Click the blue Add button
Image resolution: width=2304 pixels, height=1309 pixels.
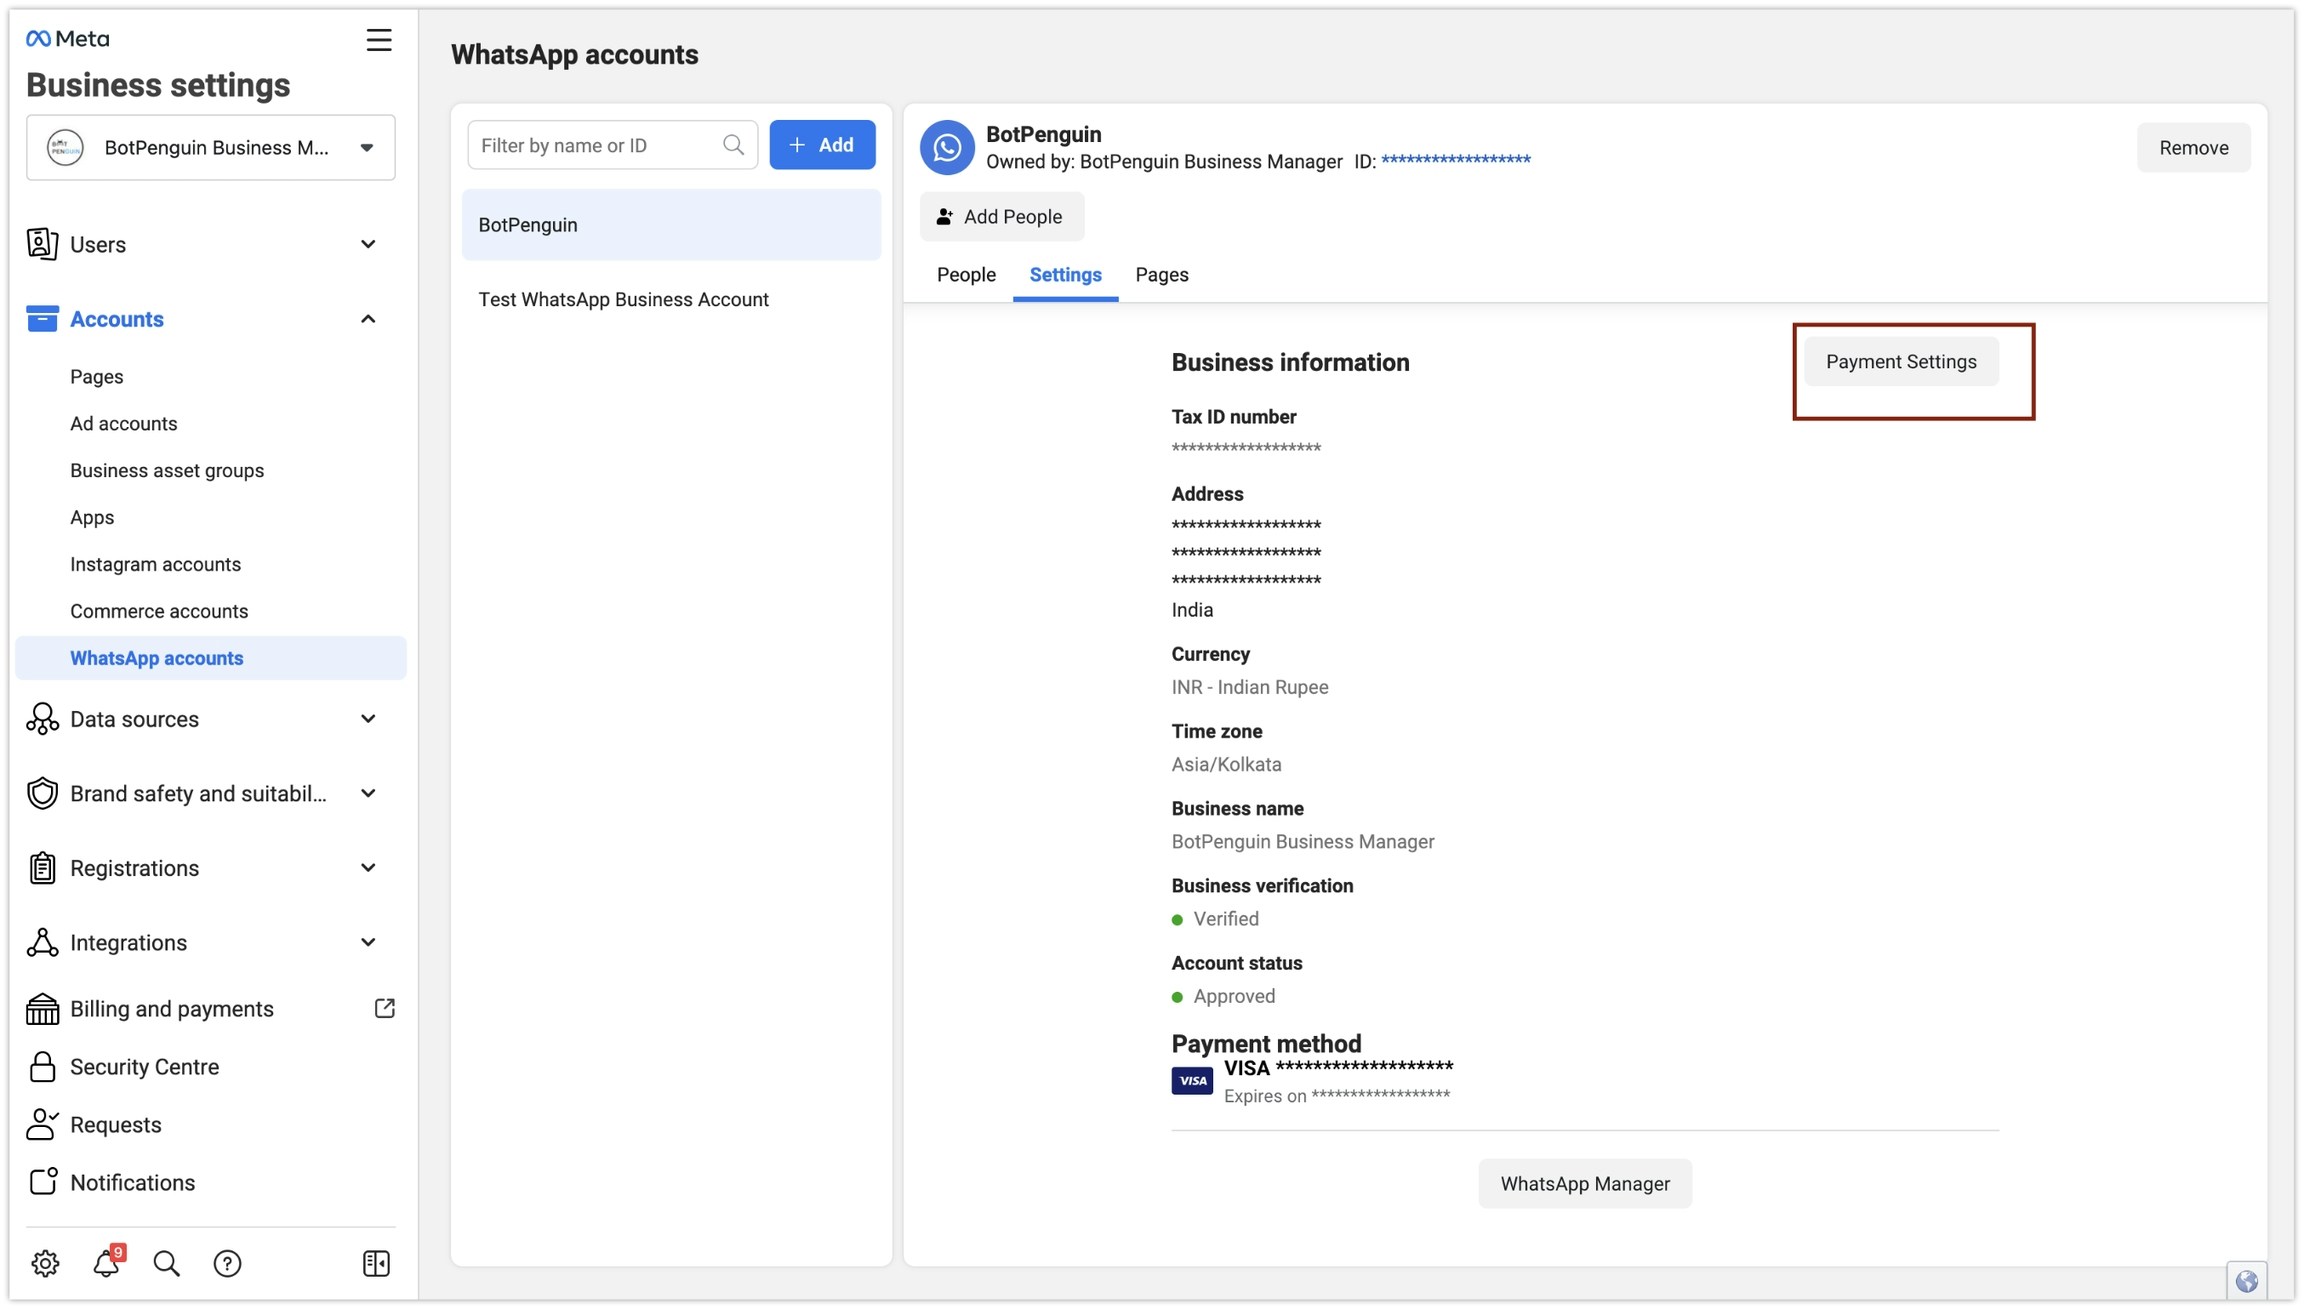822,145
